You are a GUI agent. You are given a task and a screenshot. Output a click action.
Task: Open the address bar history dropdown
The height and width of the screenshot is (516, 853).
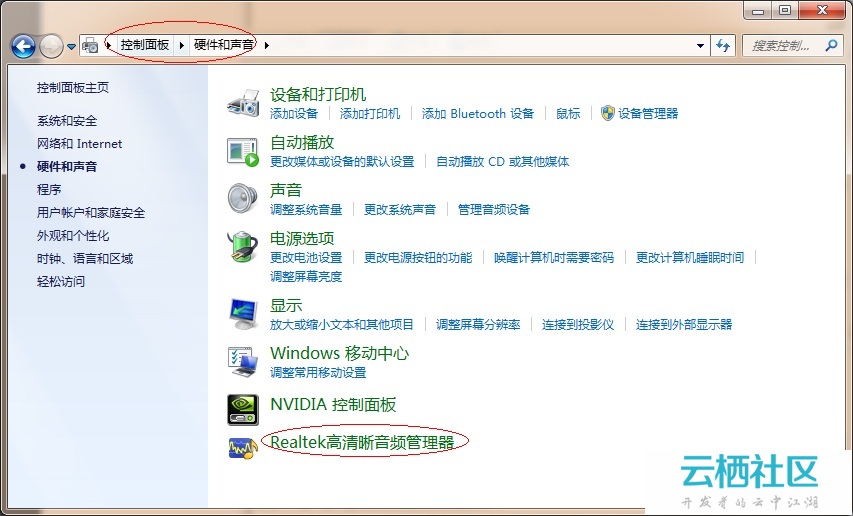[700, 46]
